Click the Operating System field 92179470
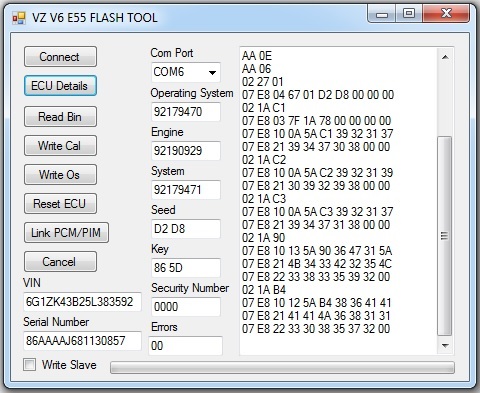The height and width of the screenshot is (393, 480). point(186,112)
